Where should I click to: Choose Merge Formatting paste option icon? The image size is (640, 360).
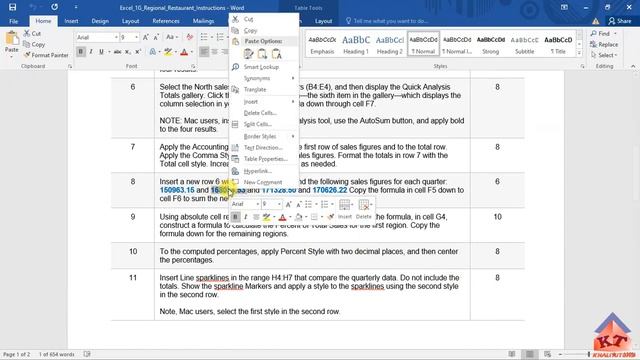(x=262, y=54)
